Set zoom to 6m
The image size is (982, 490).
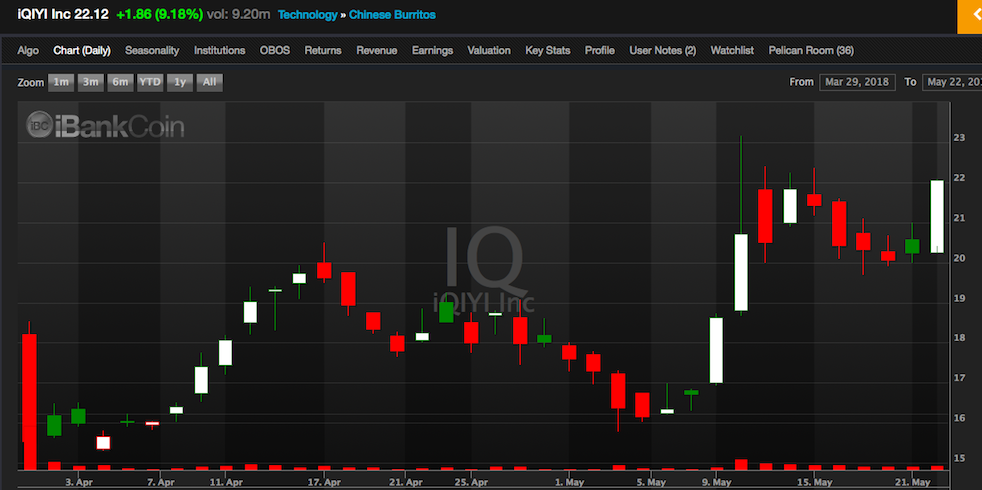(x=120, y=82)
